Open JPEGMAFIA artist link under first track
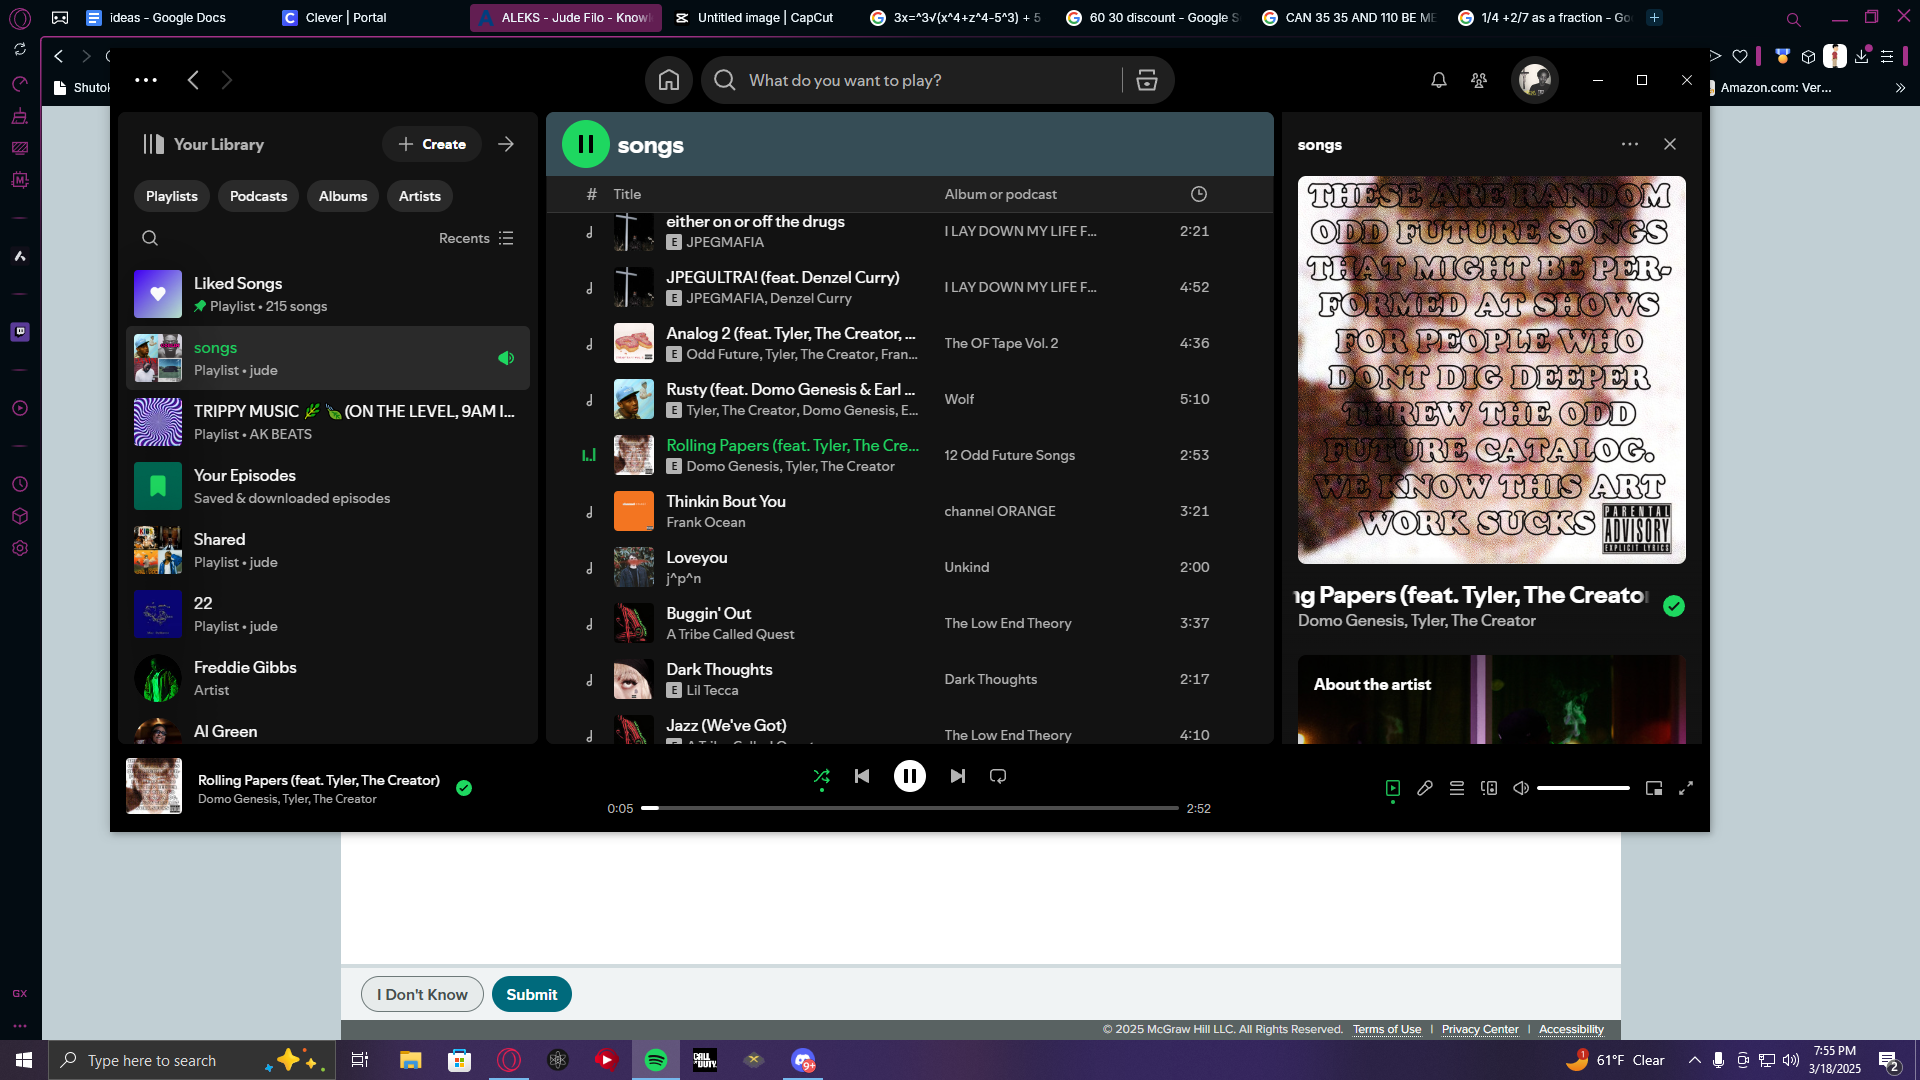Viewport: 1920px width, 1080px height. [x=725, y=242]
